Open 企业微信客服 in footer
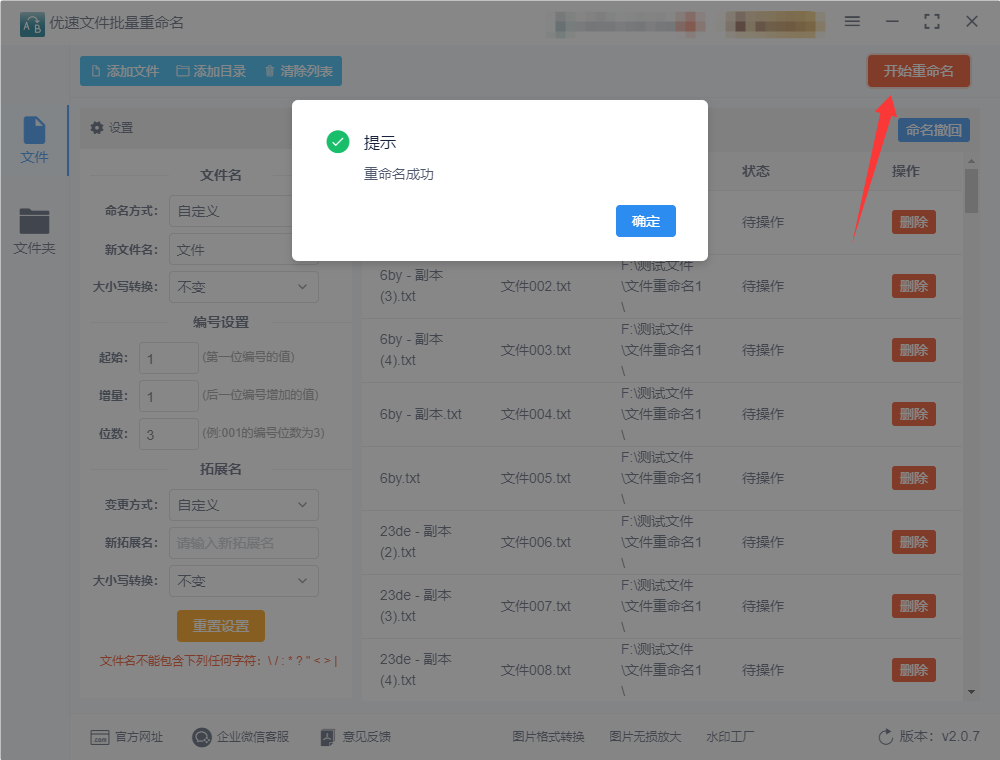 240,737
